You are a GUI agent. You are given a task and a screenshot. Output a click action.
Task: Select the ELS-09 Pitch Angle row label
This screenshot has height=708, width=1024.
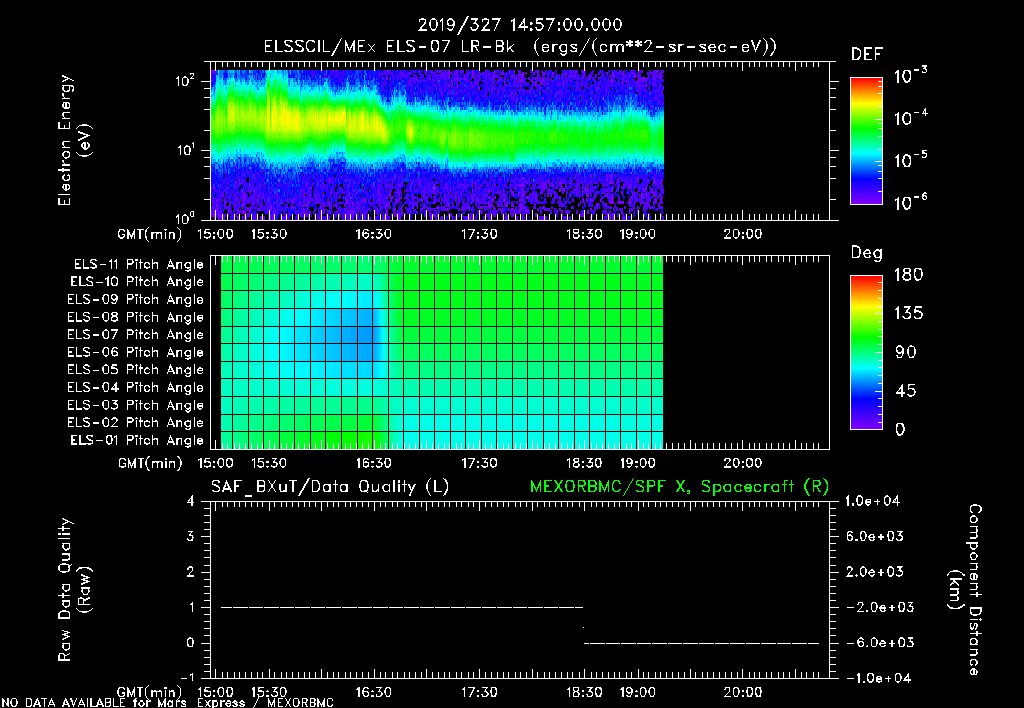pyautogui.click(x=136, y=300)
